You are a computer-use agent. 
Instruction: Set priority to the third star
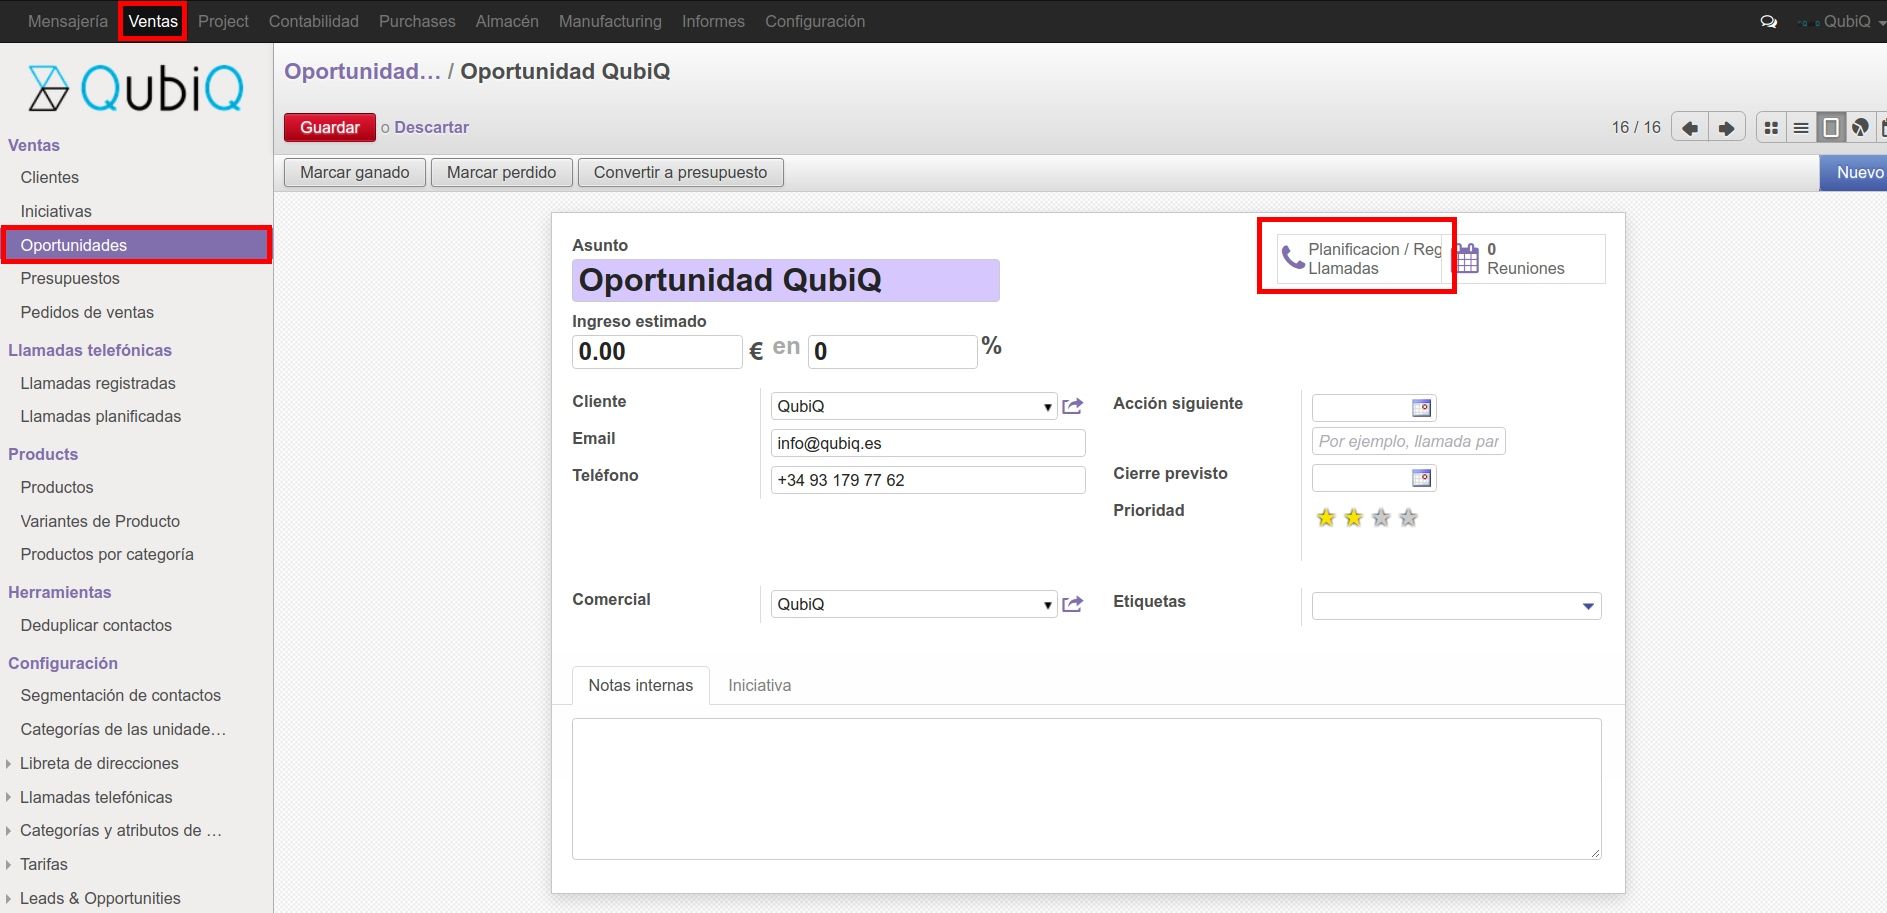coord(1381,518)
